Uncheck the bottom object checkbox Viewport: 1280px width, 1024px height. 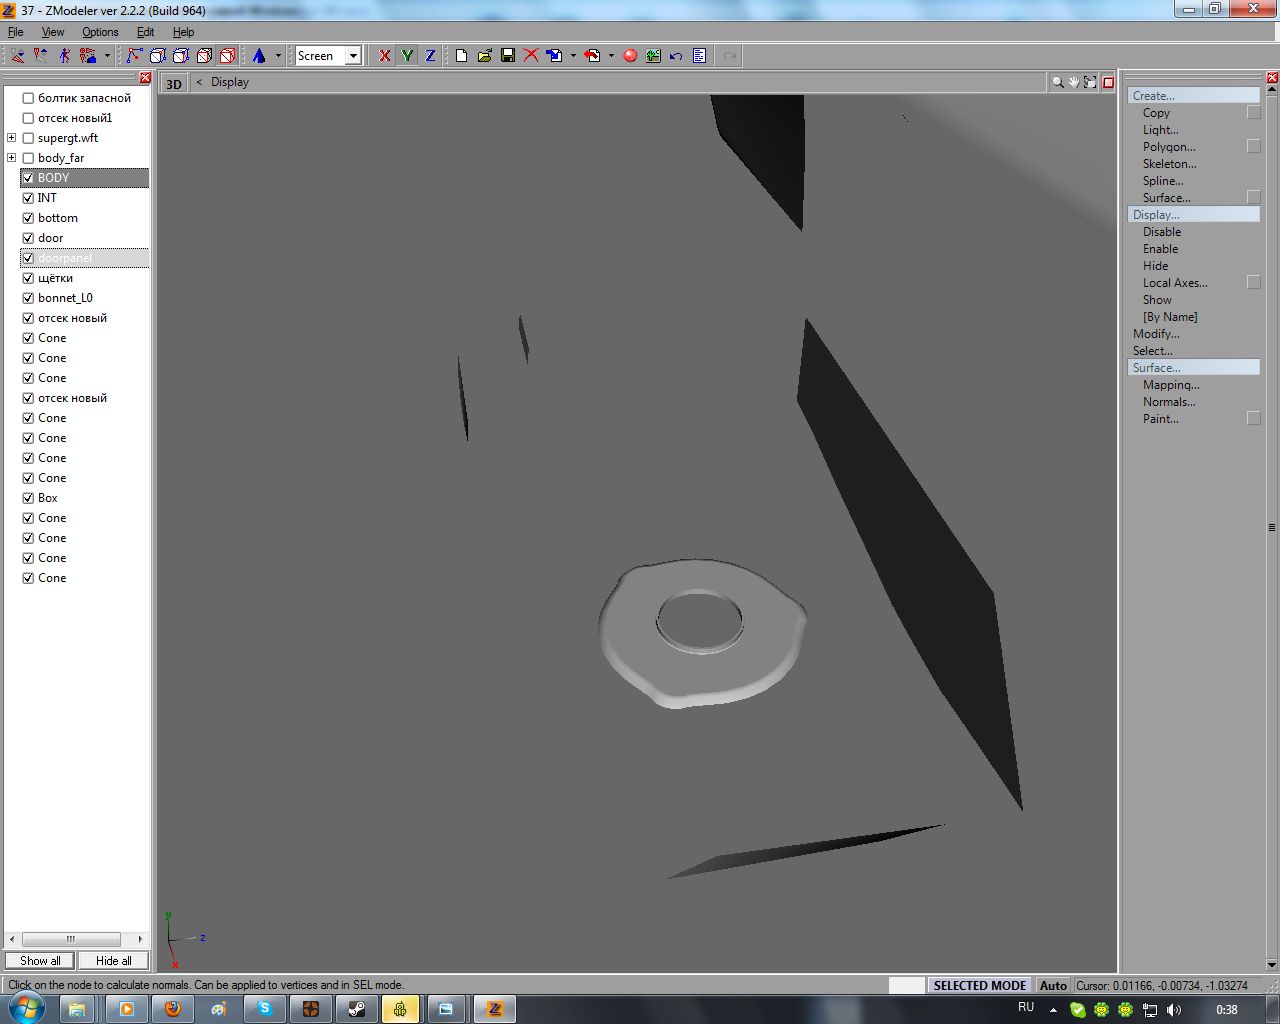click(28, 218)
